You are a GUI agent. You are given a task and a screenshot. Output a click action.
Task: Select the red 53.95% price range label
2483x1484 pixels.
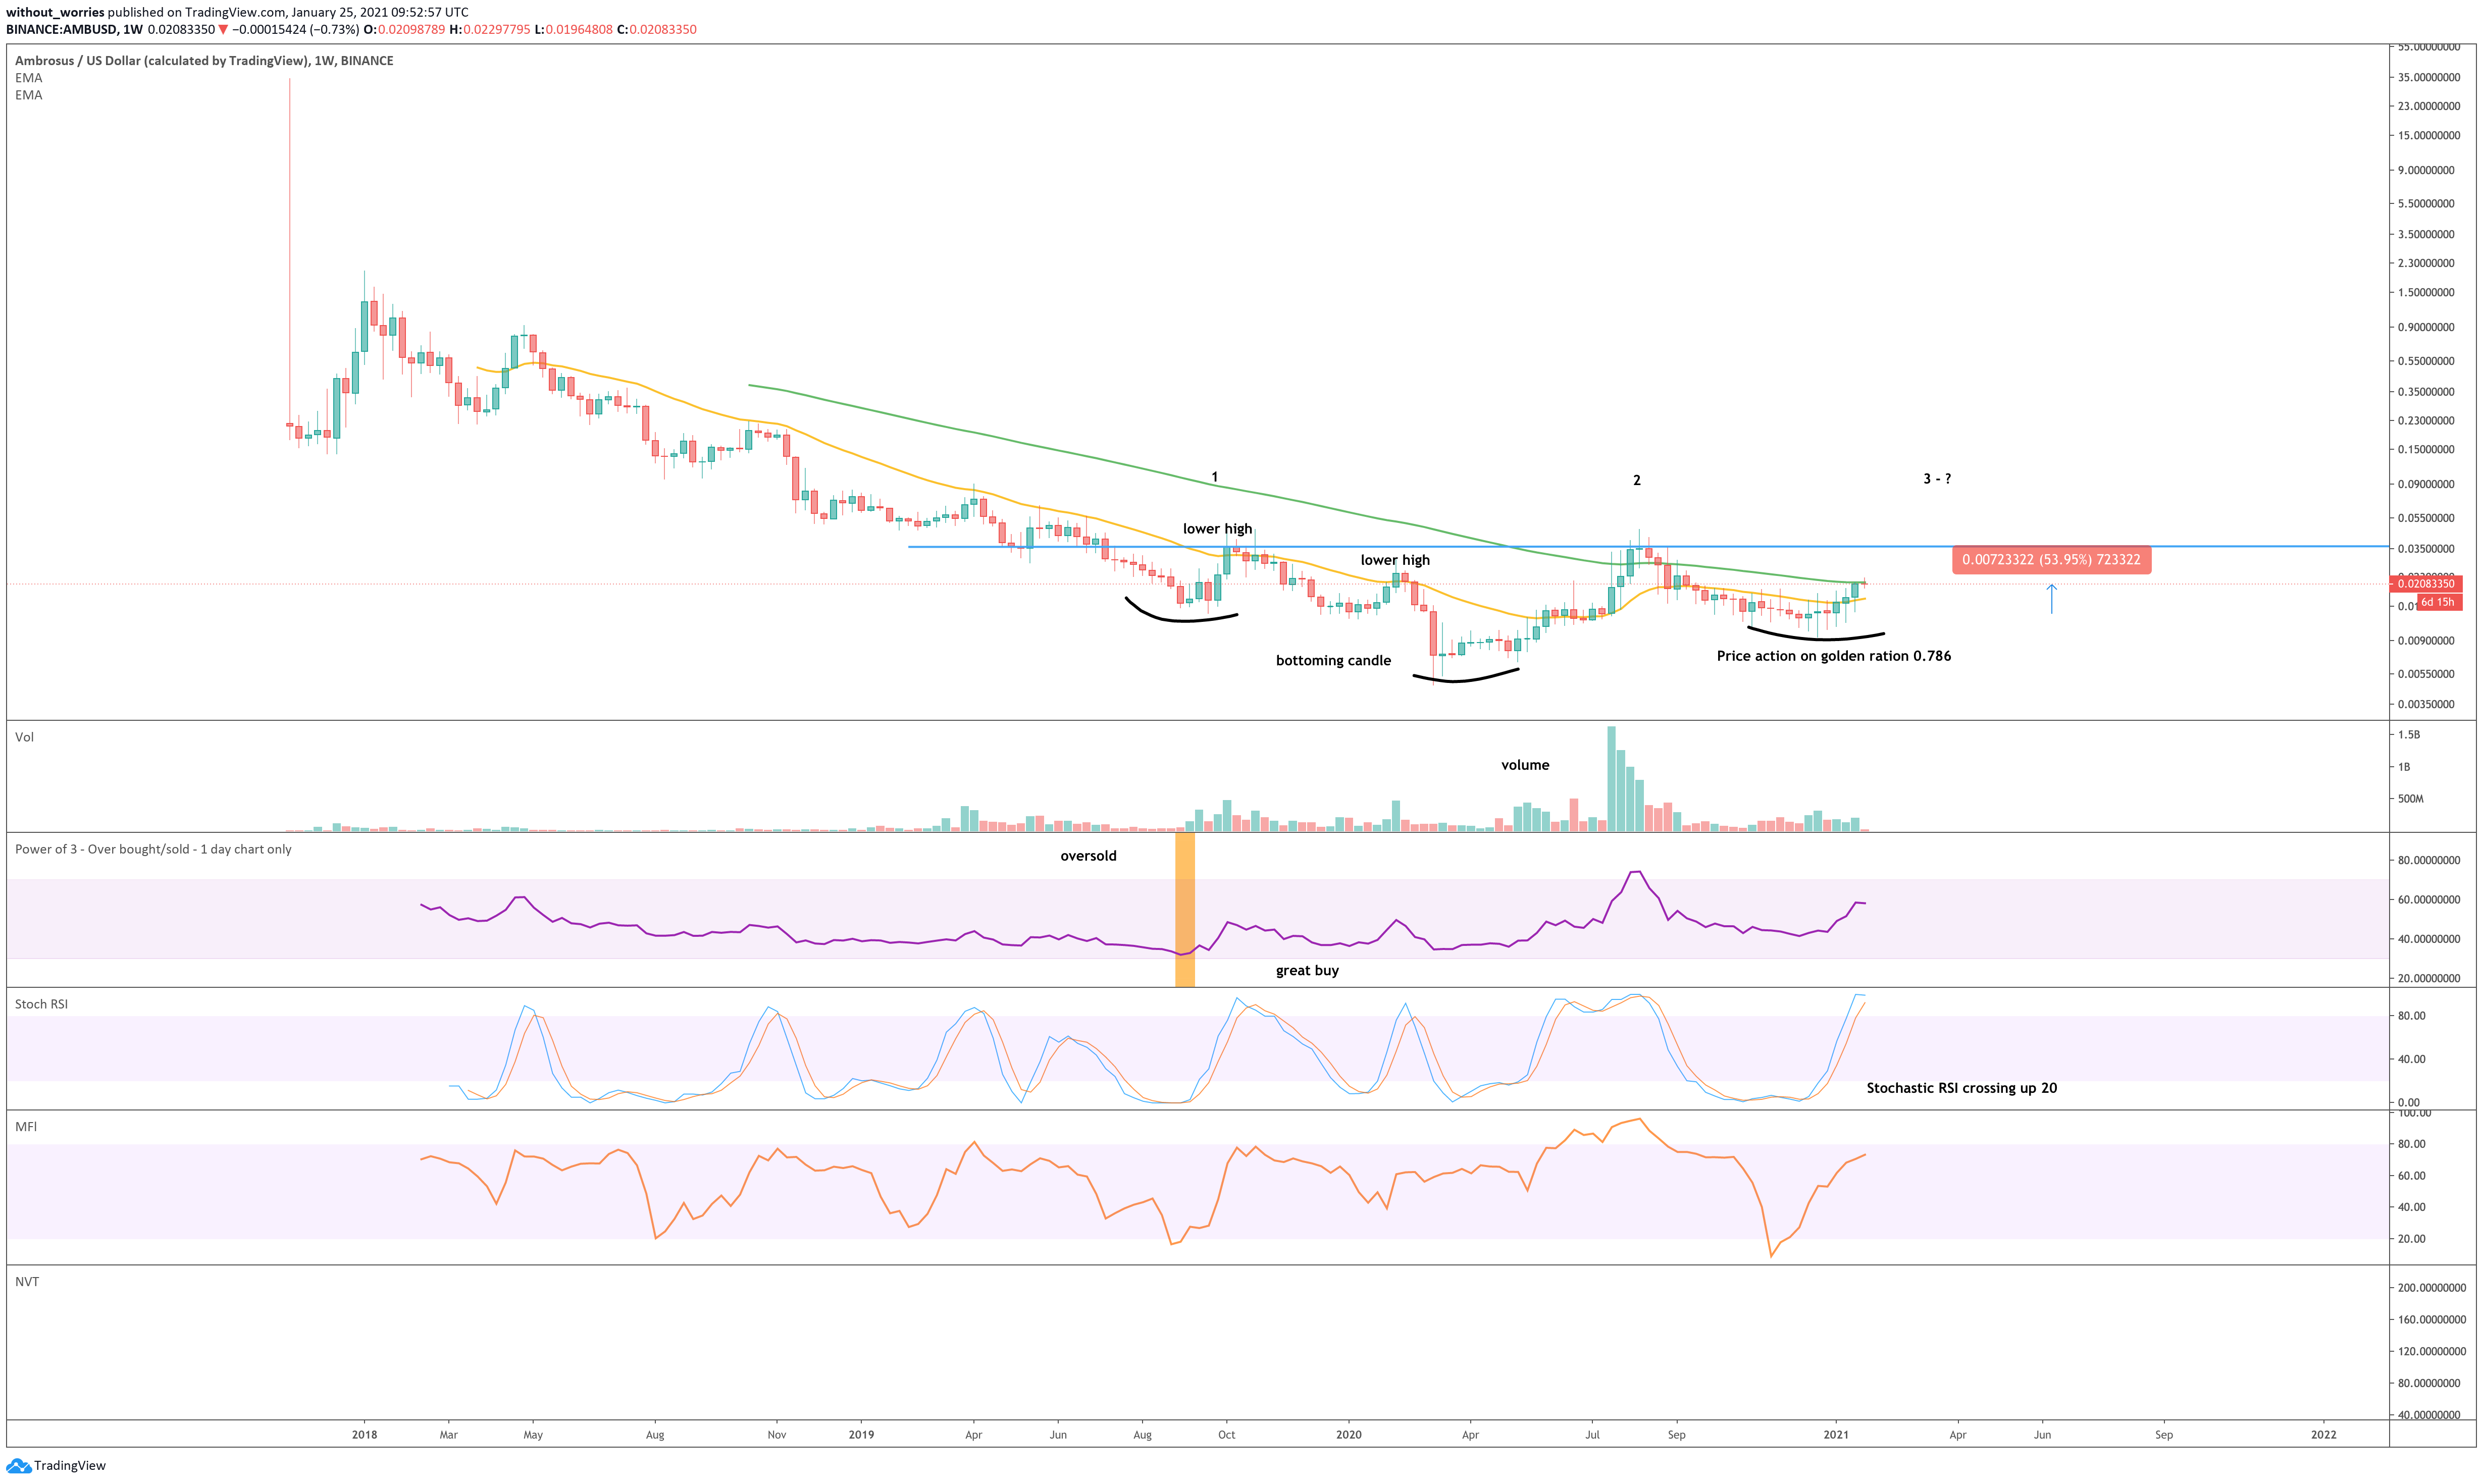[x=2051, y=560]
